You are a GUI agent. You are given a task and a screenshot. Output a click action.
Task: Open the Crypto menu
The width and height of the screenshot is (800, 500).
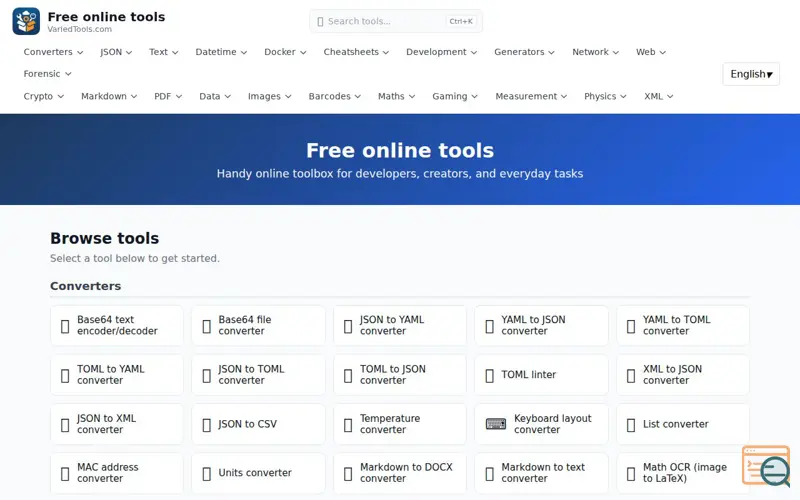tap(43, 96)
